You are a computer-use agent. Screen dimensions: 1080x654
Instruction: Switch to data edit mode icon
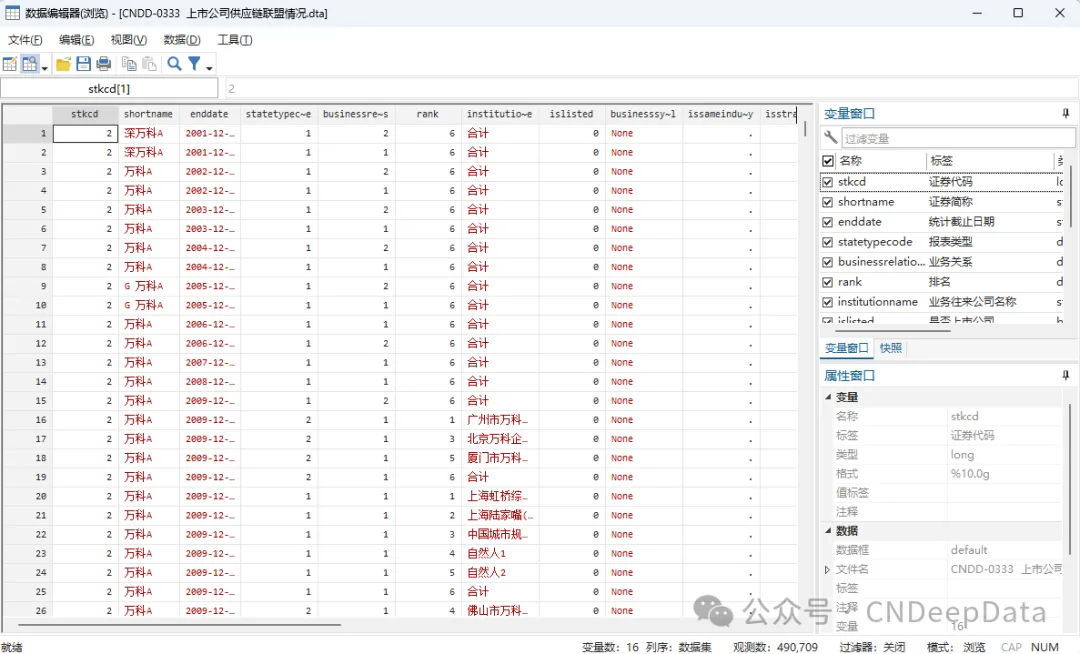[x=9, y=64]
